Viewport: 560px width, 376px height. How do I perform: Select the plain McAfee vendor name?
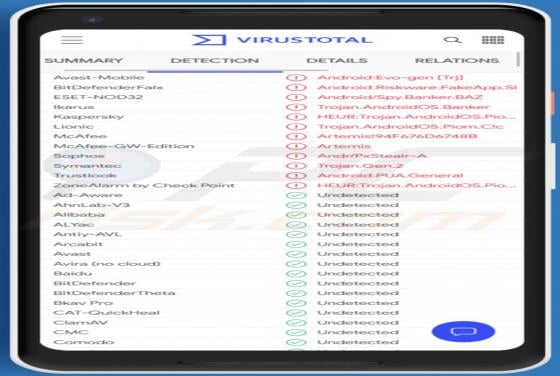coord(80,136)
